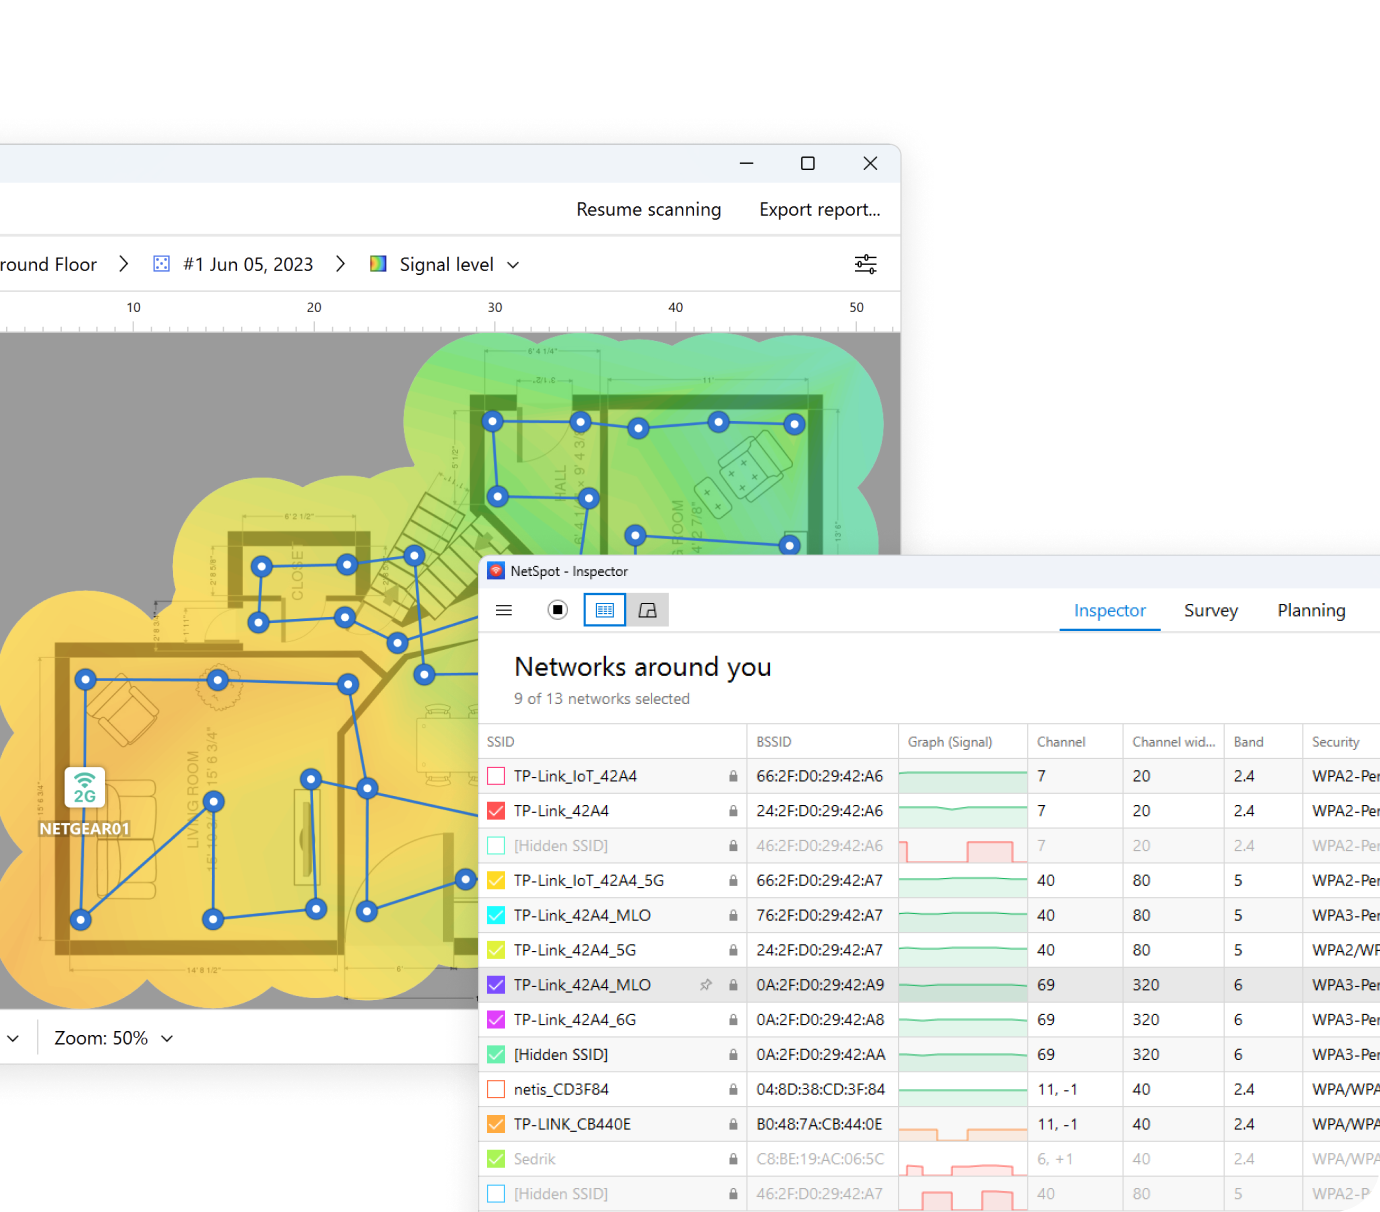Toggle the purple TP-Link_42A4_MLO color checkbox
The height and width of the screenshot is (1212, 1380).
[x=496, y=985]
